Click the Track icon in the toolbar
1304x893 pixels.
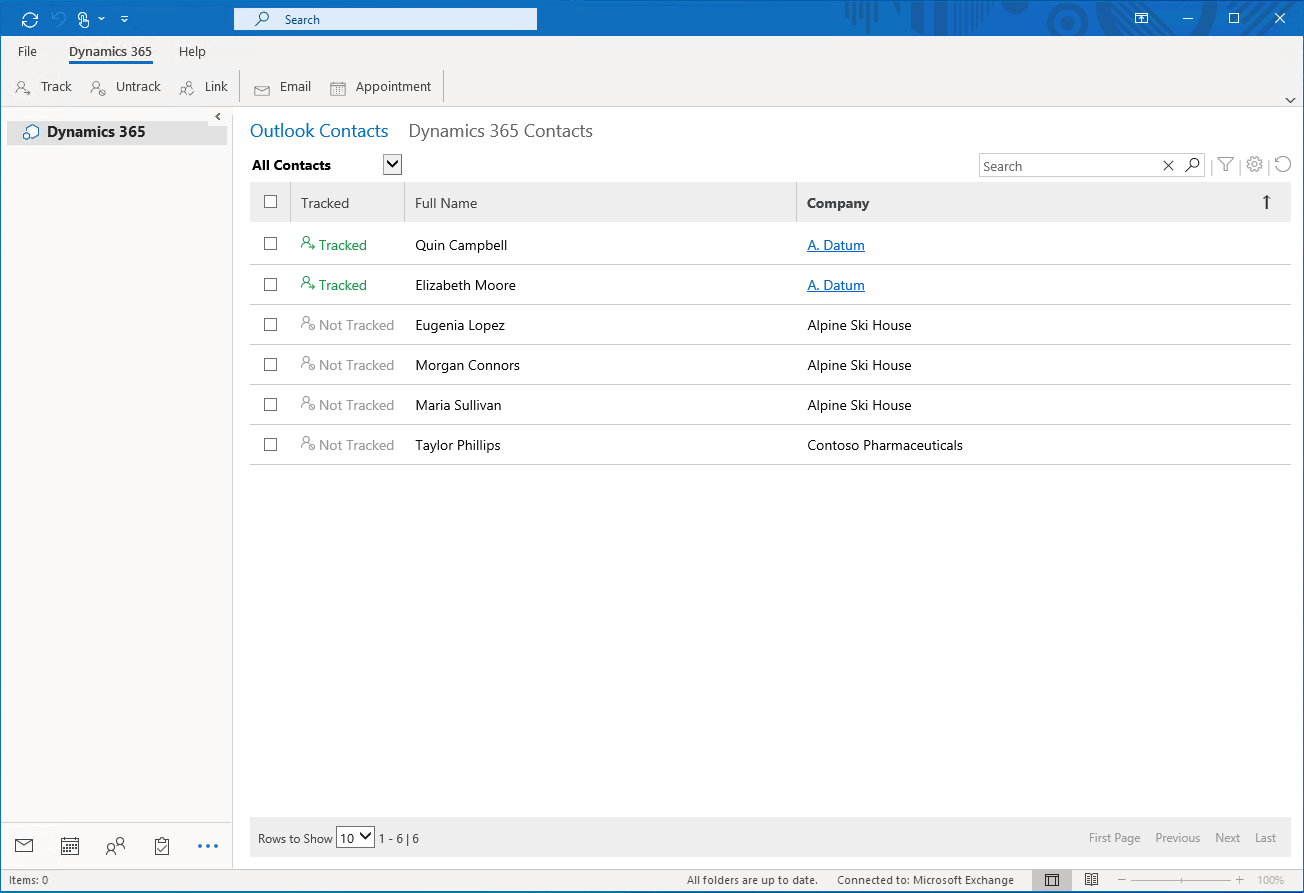(22, 87)
